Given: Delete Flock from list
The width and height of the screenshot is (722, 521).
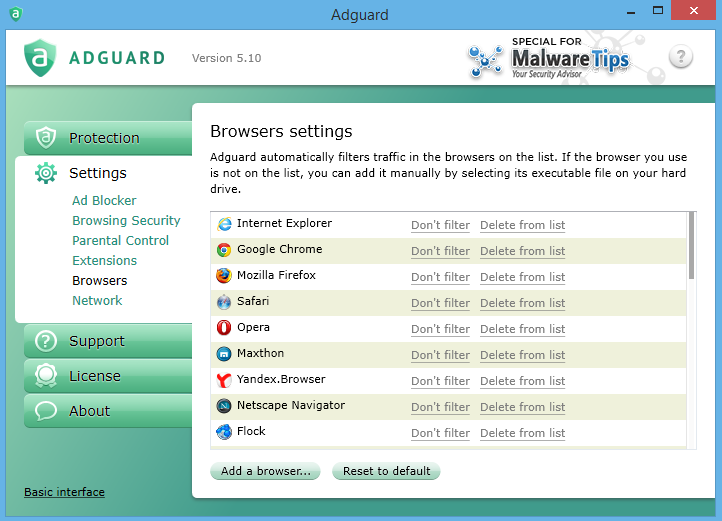Looking at the screenshot, I should (523, 433).
